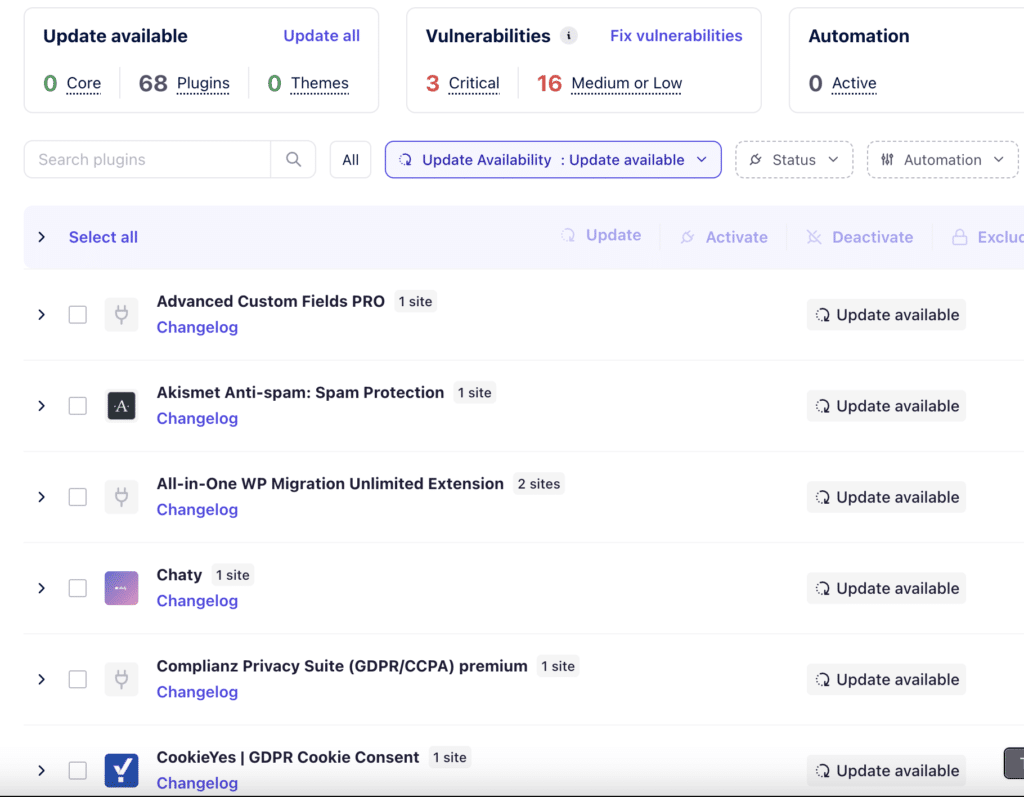The width and height of the screenshot is (1024, 797).
Task: Click Update available badge for All-in-One WP Migration
Action: click(886, 497)
